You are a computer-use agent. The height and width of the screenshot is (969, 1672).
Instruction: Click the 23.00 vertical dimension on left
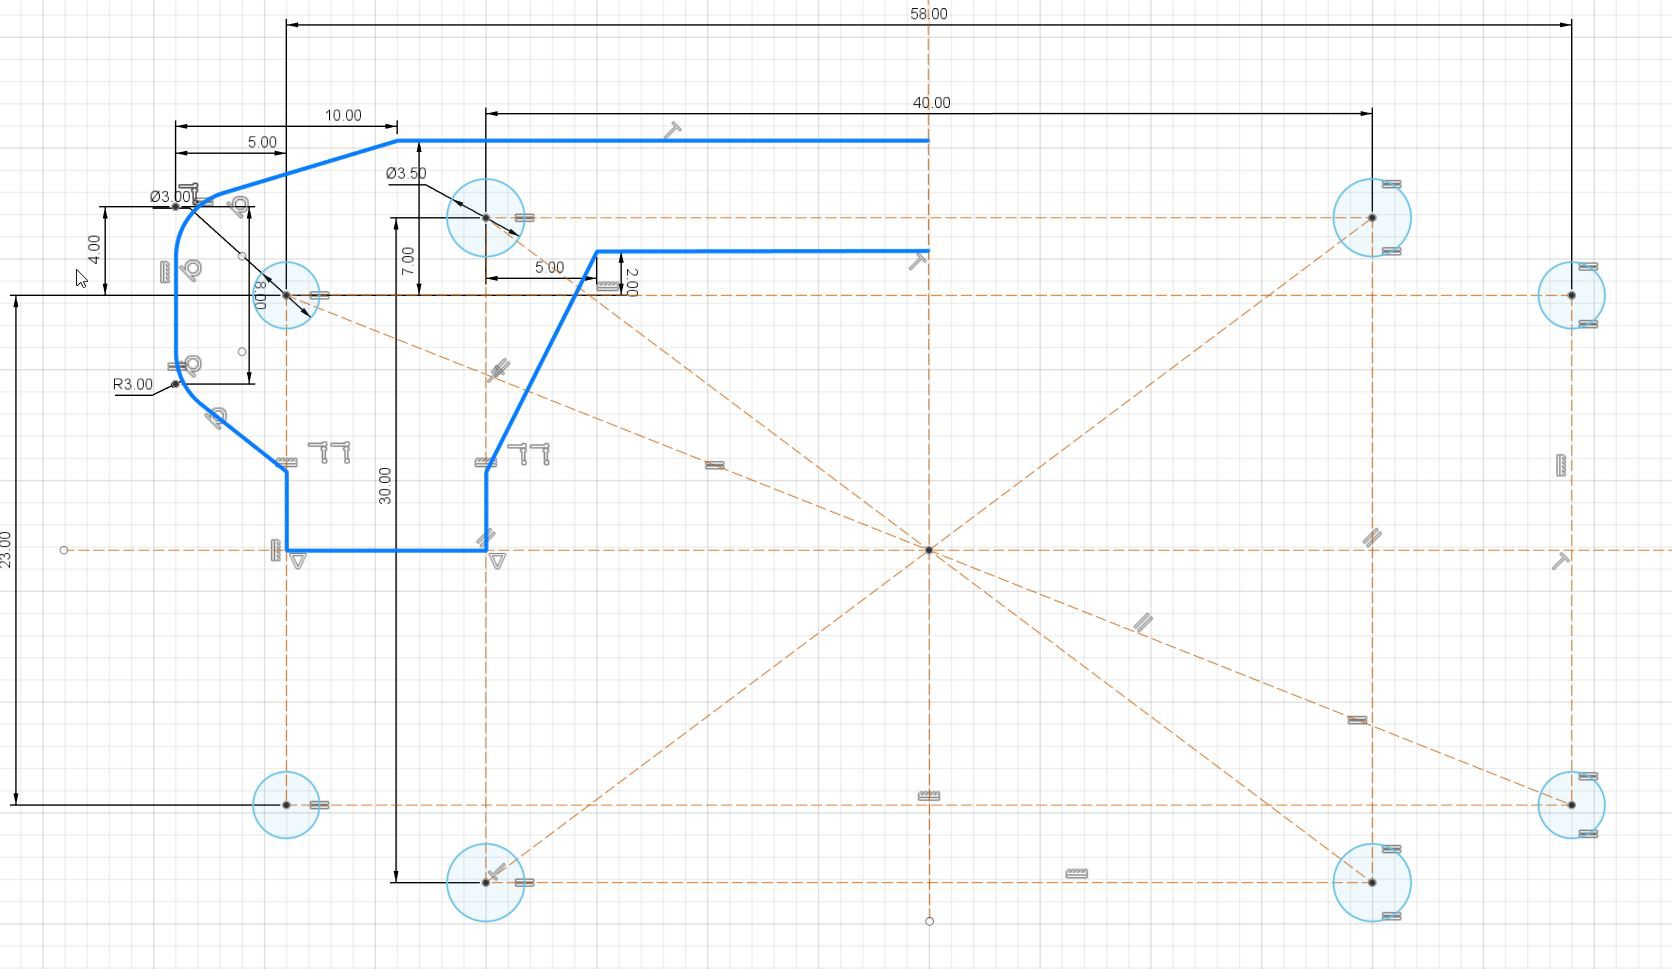point(6,550)
